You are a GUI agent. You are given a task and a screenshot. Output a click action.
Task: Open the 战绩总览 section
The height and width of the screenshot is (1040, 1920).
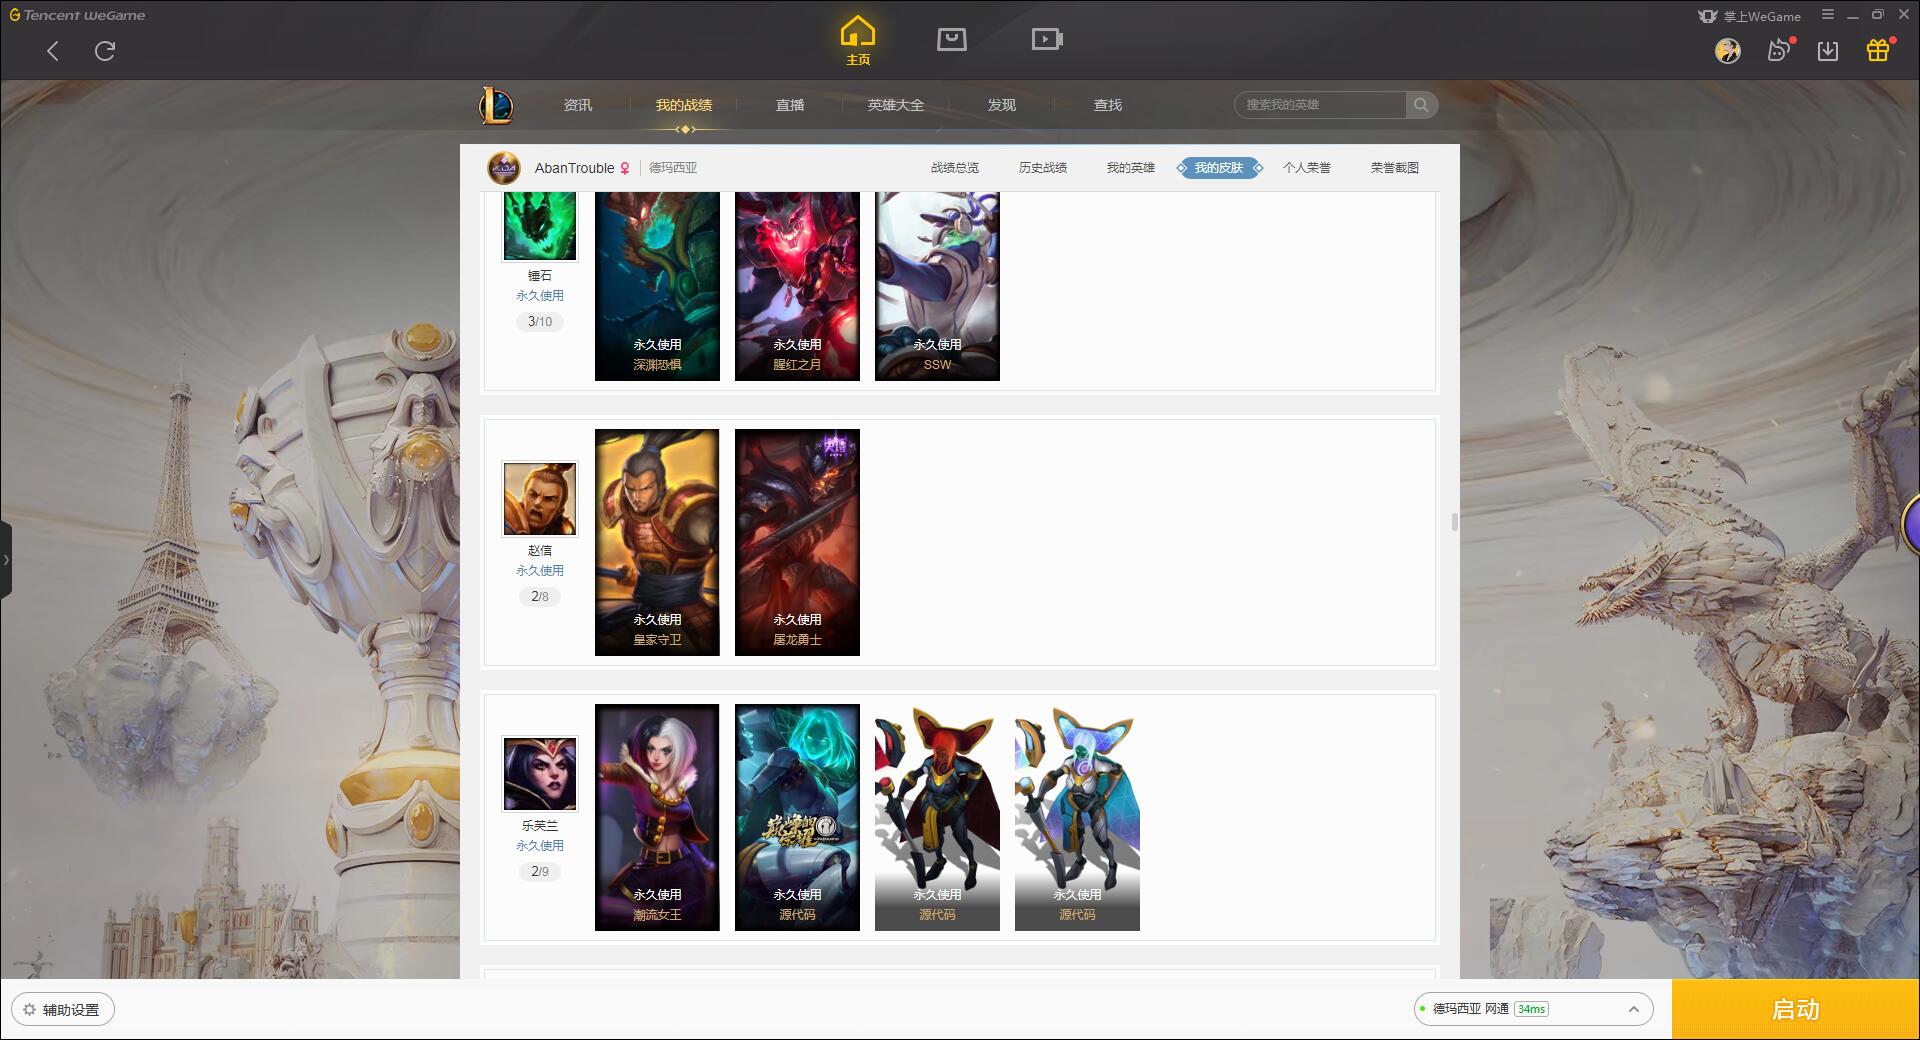pyautogui.click(x=955, y=168)
